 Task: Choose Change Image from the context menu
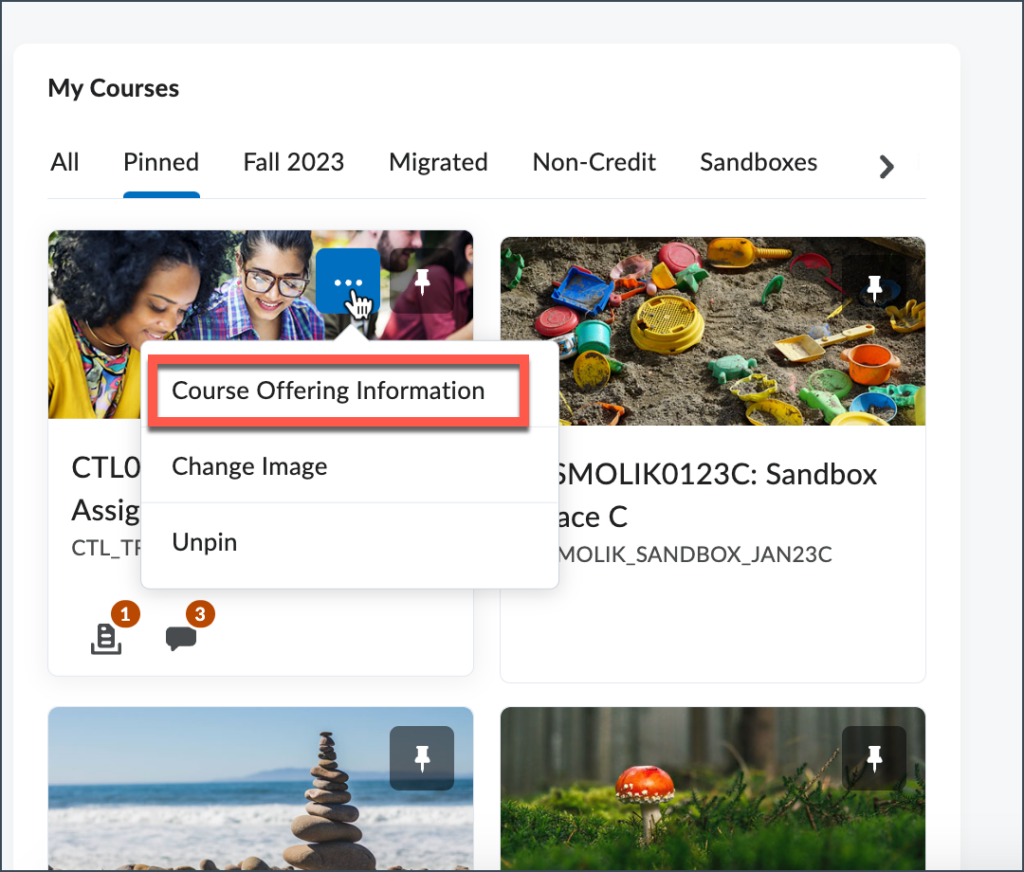tap(249, 466)
